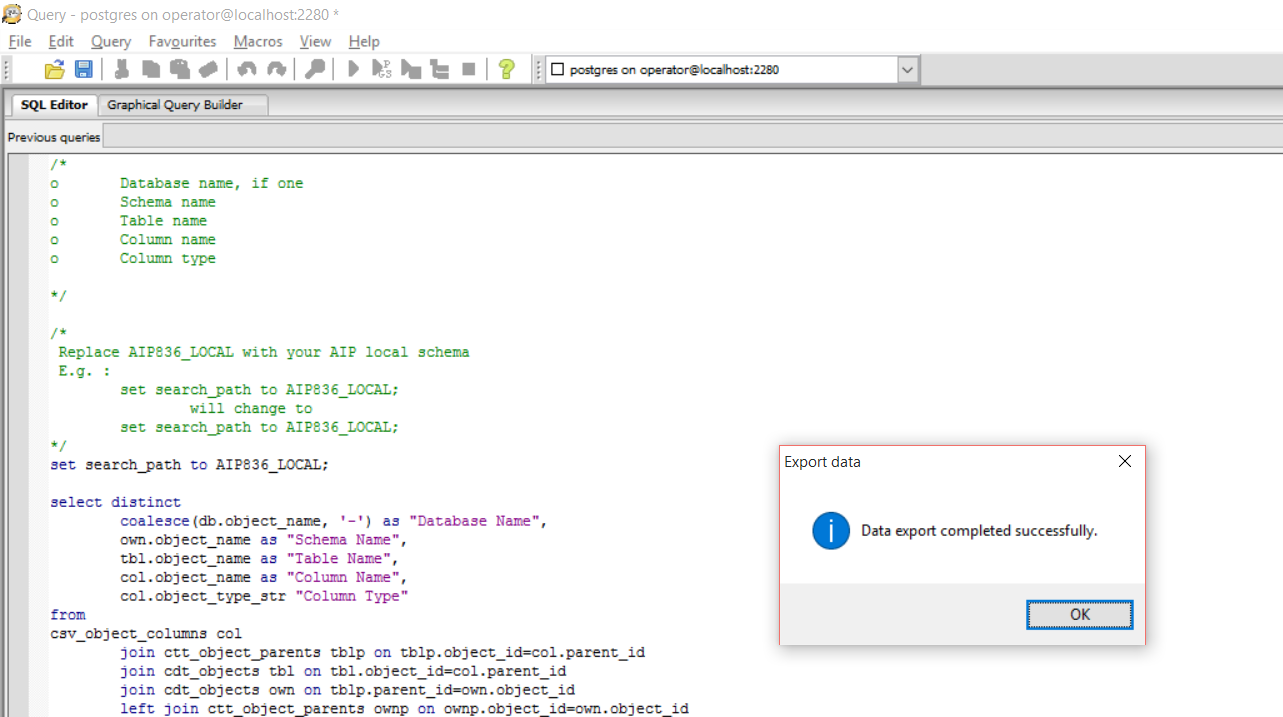Expand the database connection dropdown

click(x=907, y=70)
